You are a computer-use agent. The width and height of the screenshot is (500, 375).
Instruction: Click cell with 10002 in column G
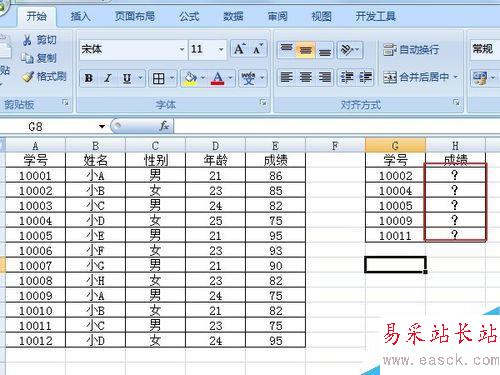pos(395,175)
